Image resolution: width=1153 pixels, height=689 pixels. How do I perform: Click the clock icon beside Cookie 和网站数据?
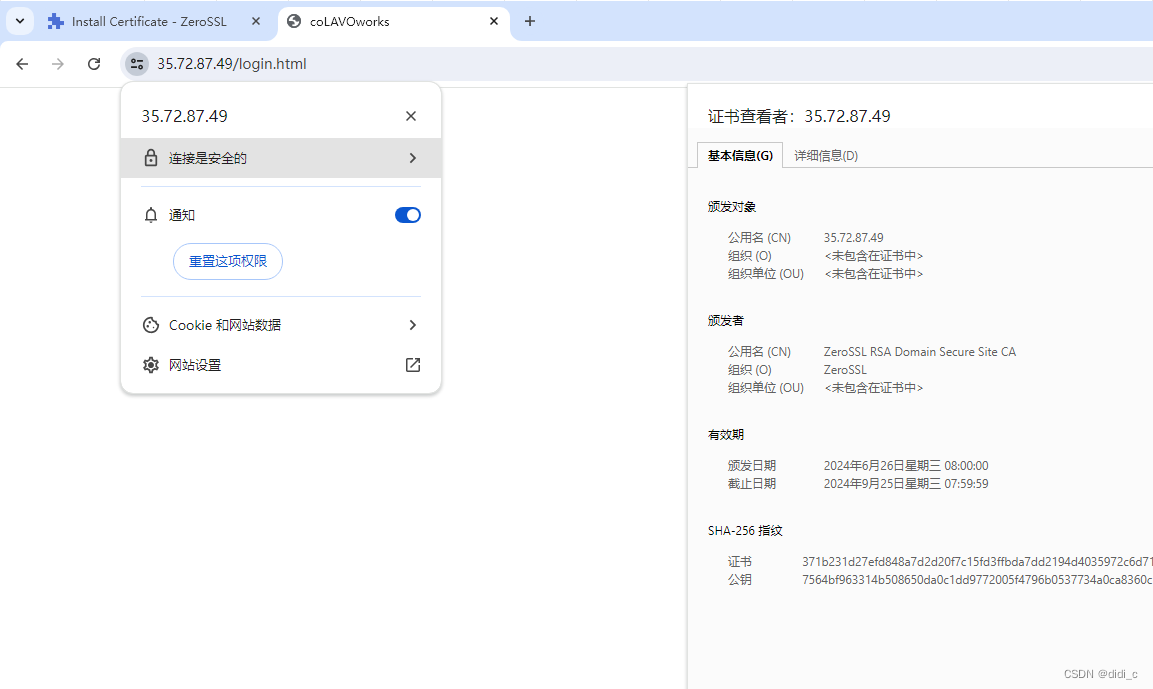(151, 325)
